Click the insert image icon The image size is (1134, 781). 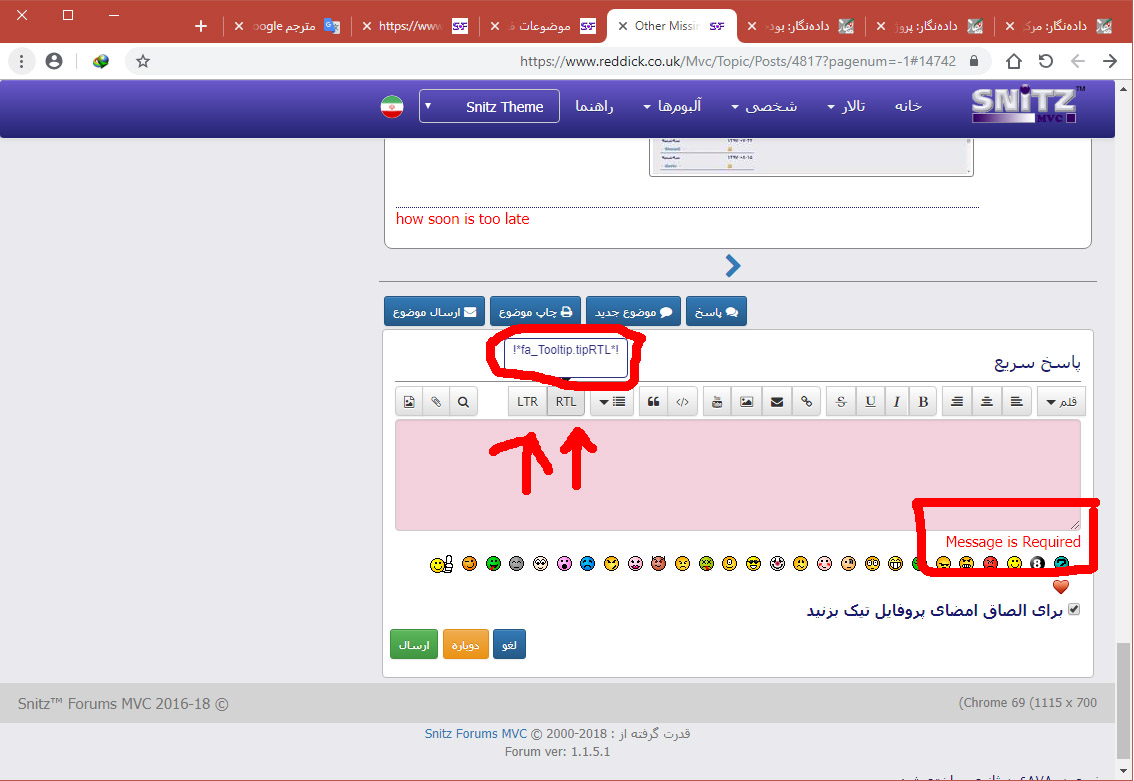(x=746, y=402)
